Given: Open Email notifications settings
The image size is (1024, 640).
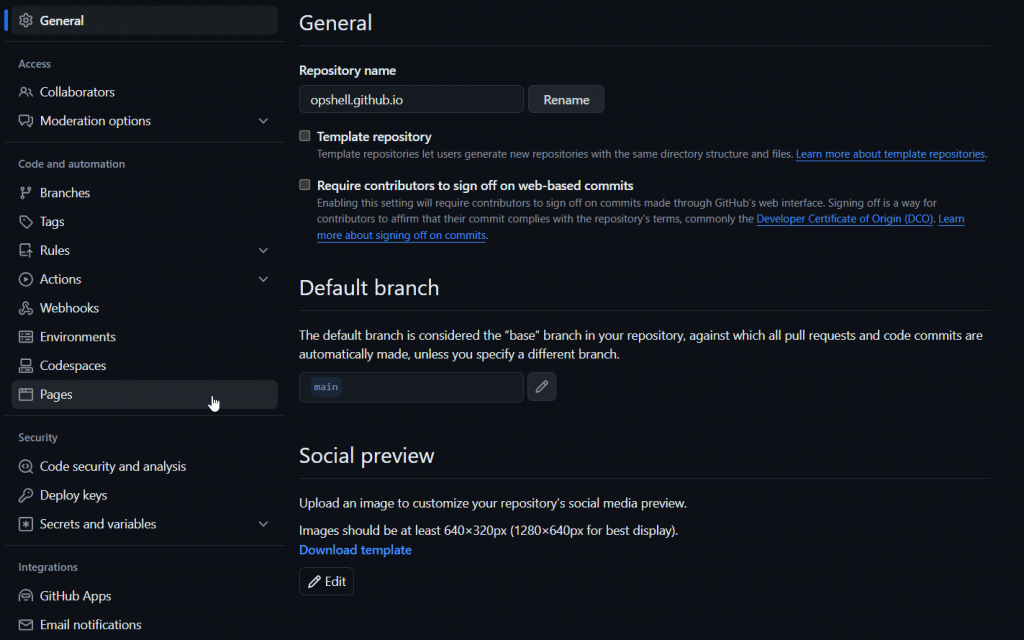Looking at the screenshot, I should pyautogui.click(x=144, y=625).
